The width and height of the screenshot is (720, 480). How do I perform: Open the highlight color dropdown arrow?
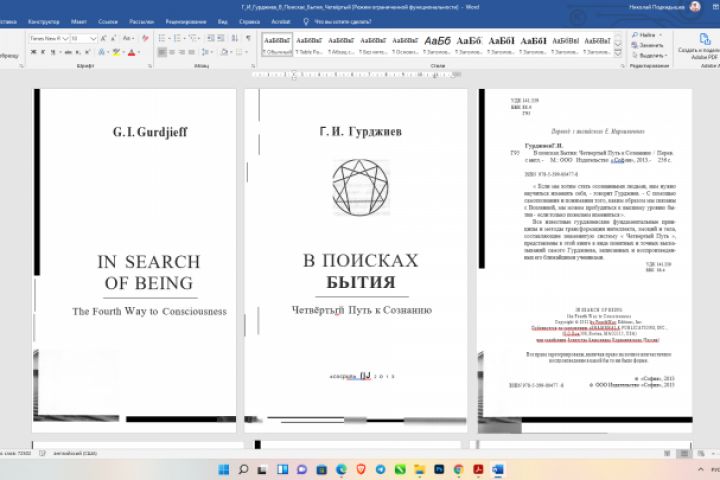(124, 52)
